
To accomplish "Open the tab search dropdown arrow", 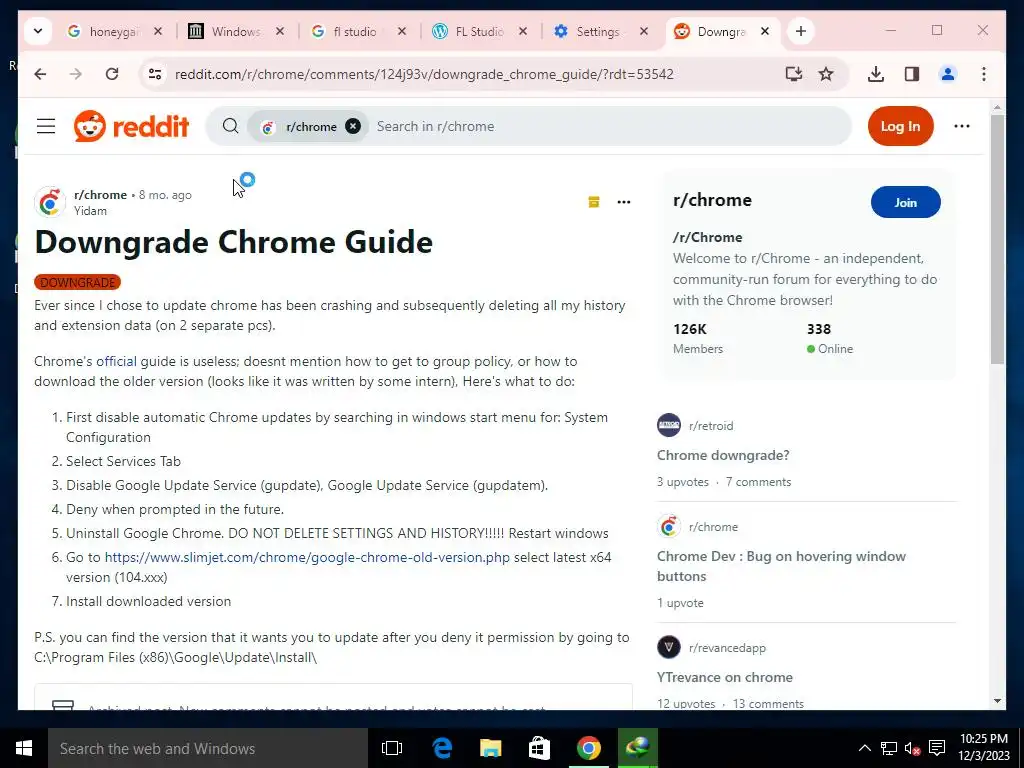I will tap(38, 31).
